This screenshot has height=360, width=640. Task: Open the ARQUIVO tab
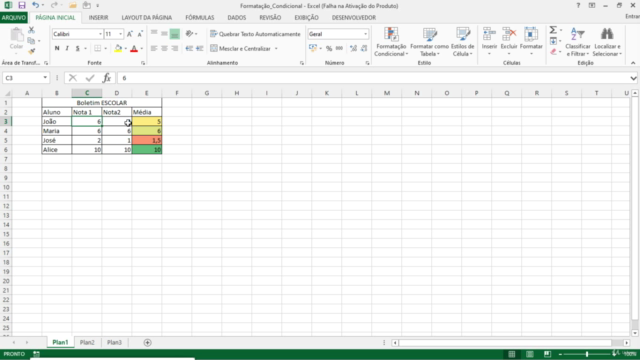(x=13, y=18)
